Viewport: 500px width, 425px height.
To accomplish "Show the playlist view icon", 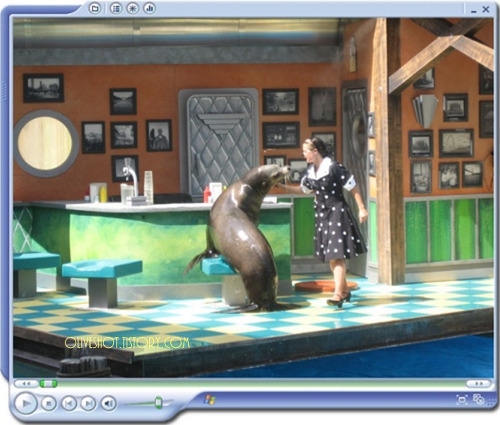I will 116,8.
